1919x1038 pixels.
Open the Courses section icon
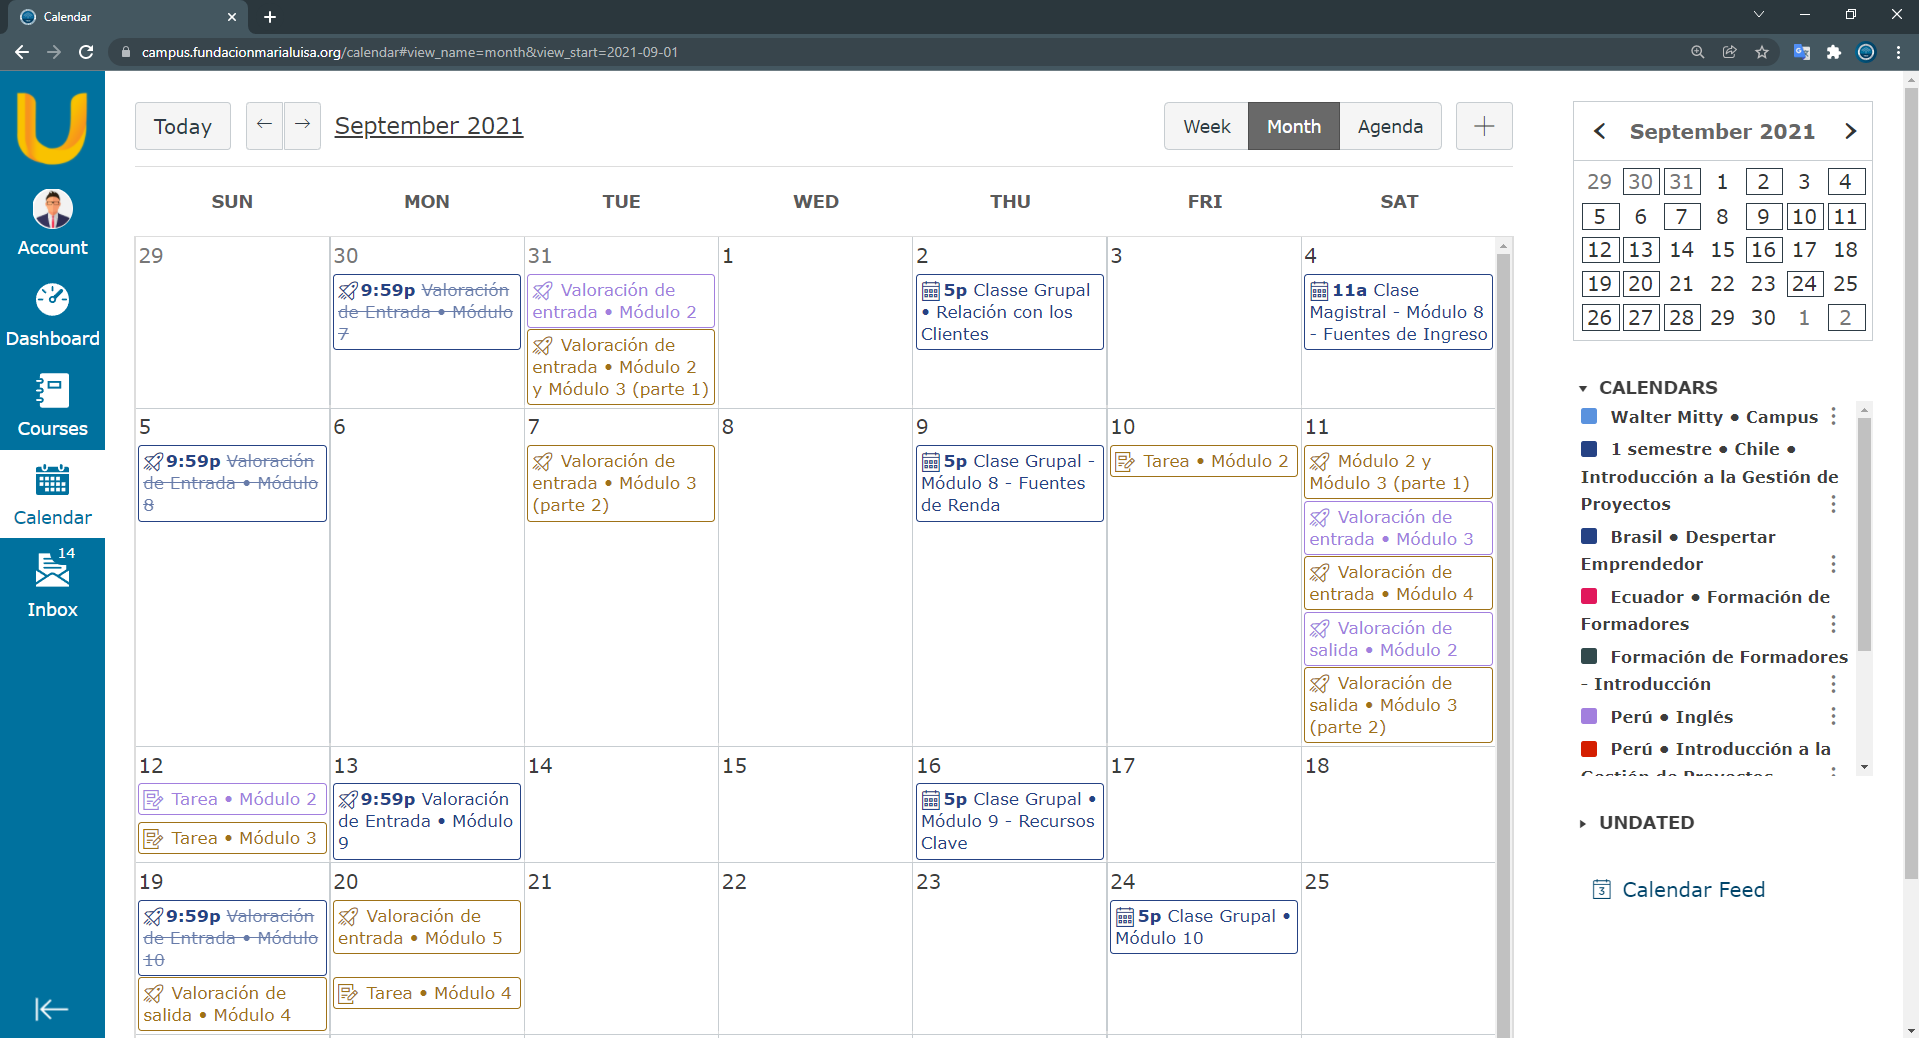coord(52,391)
